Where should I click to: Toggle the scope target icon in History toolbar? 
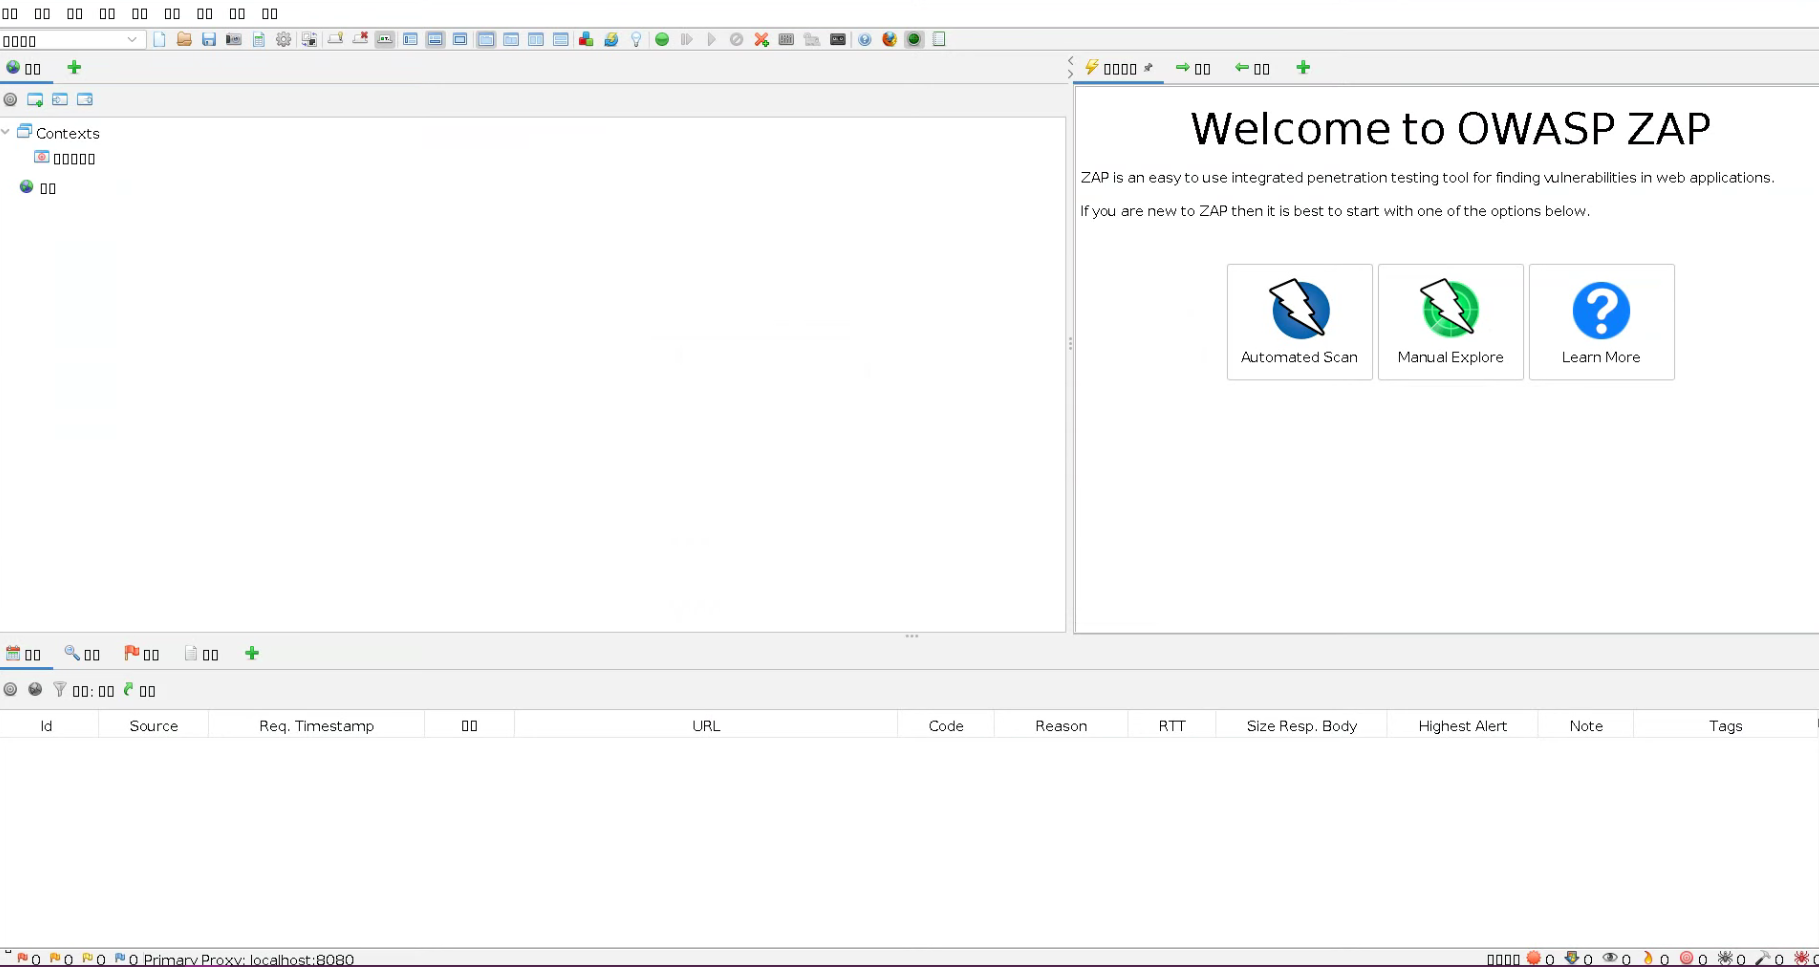(x=10, y=690)
